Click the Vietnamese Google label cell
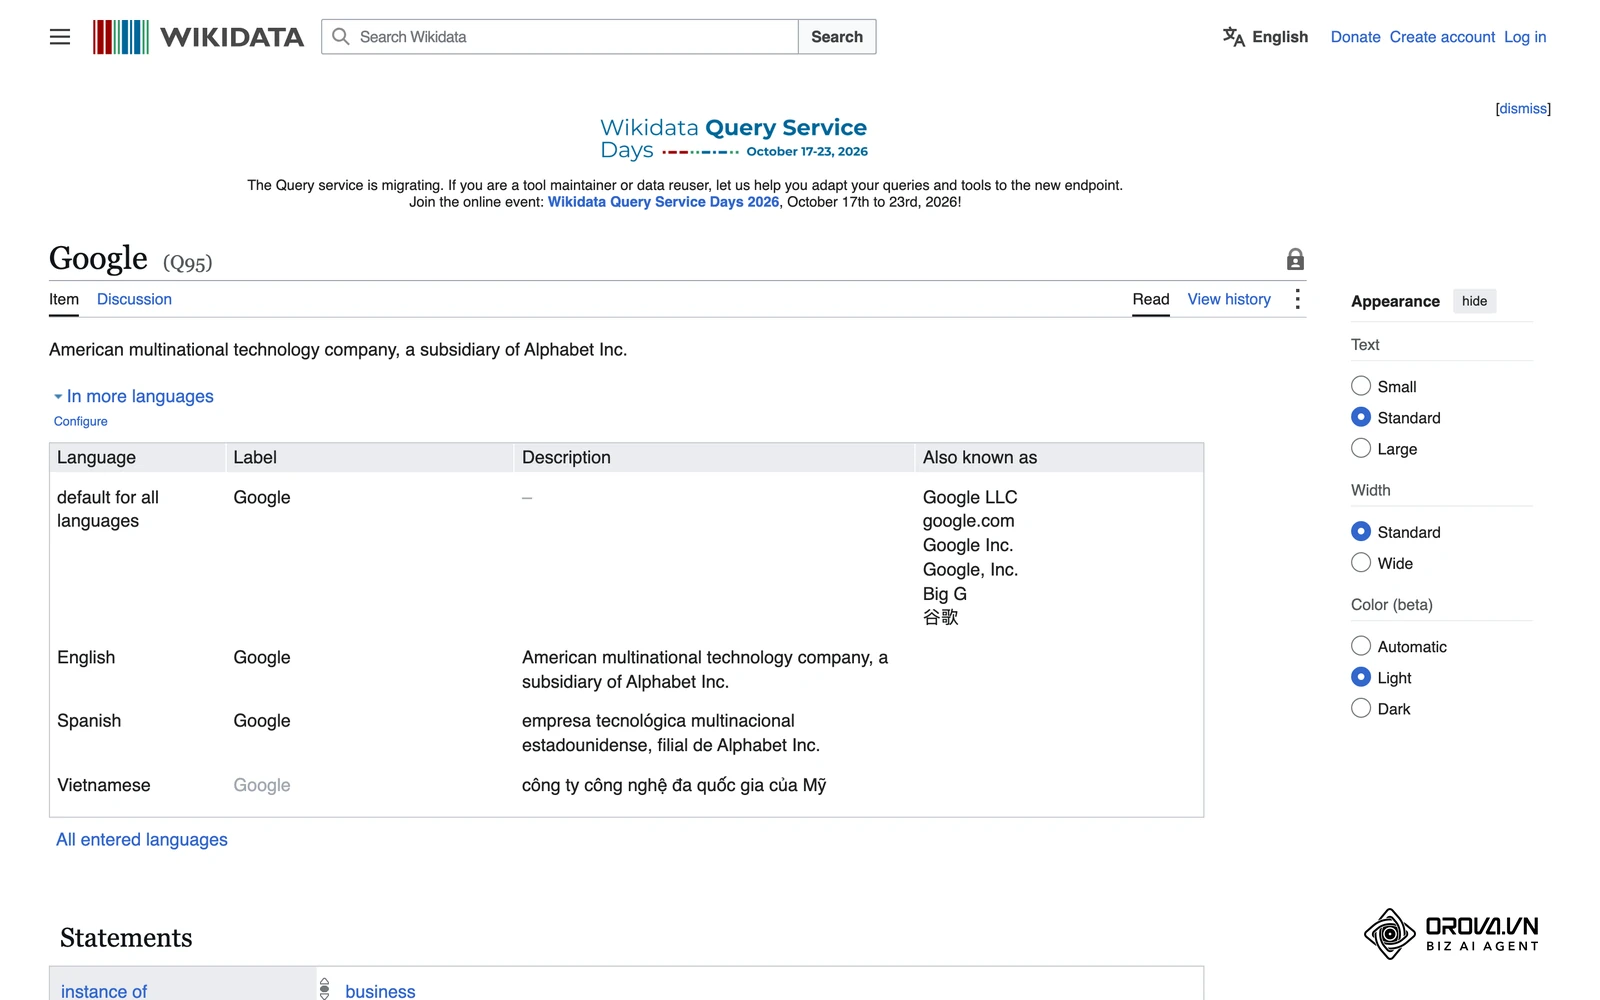The height and width of the screenshot is (1000, 1600). pos(262,785)
